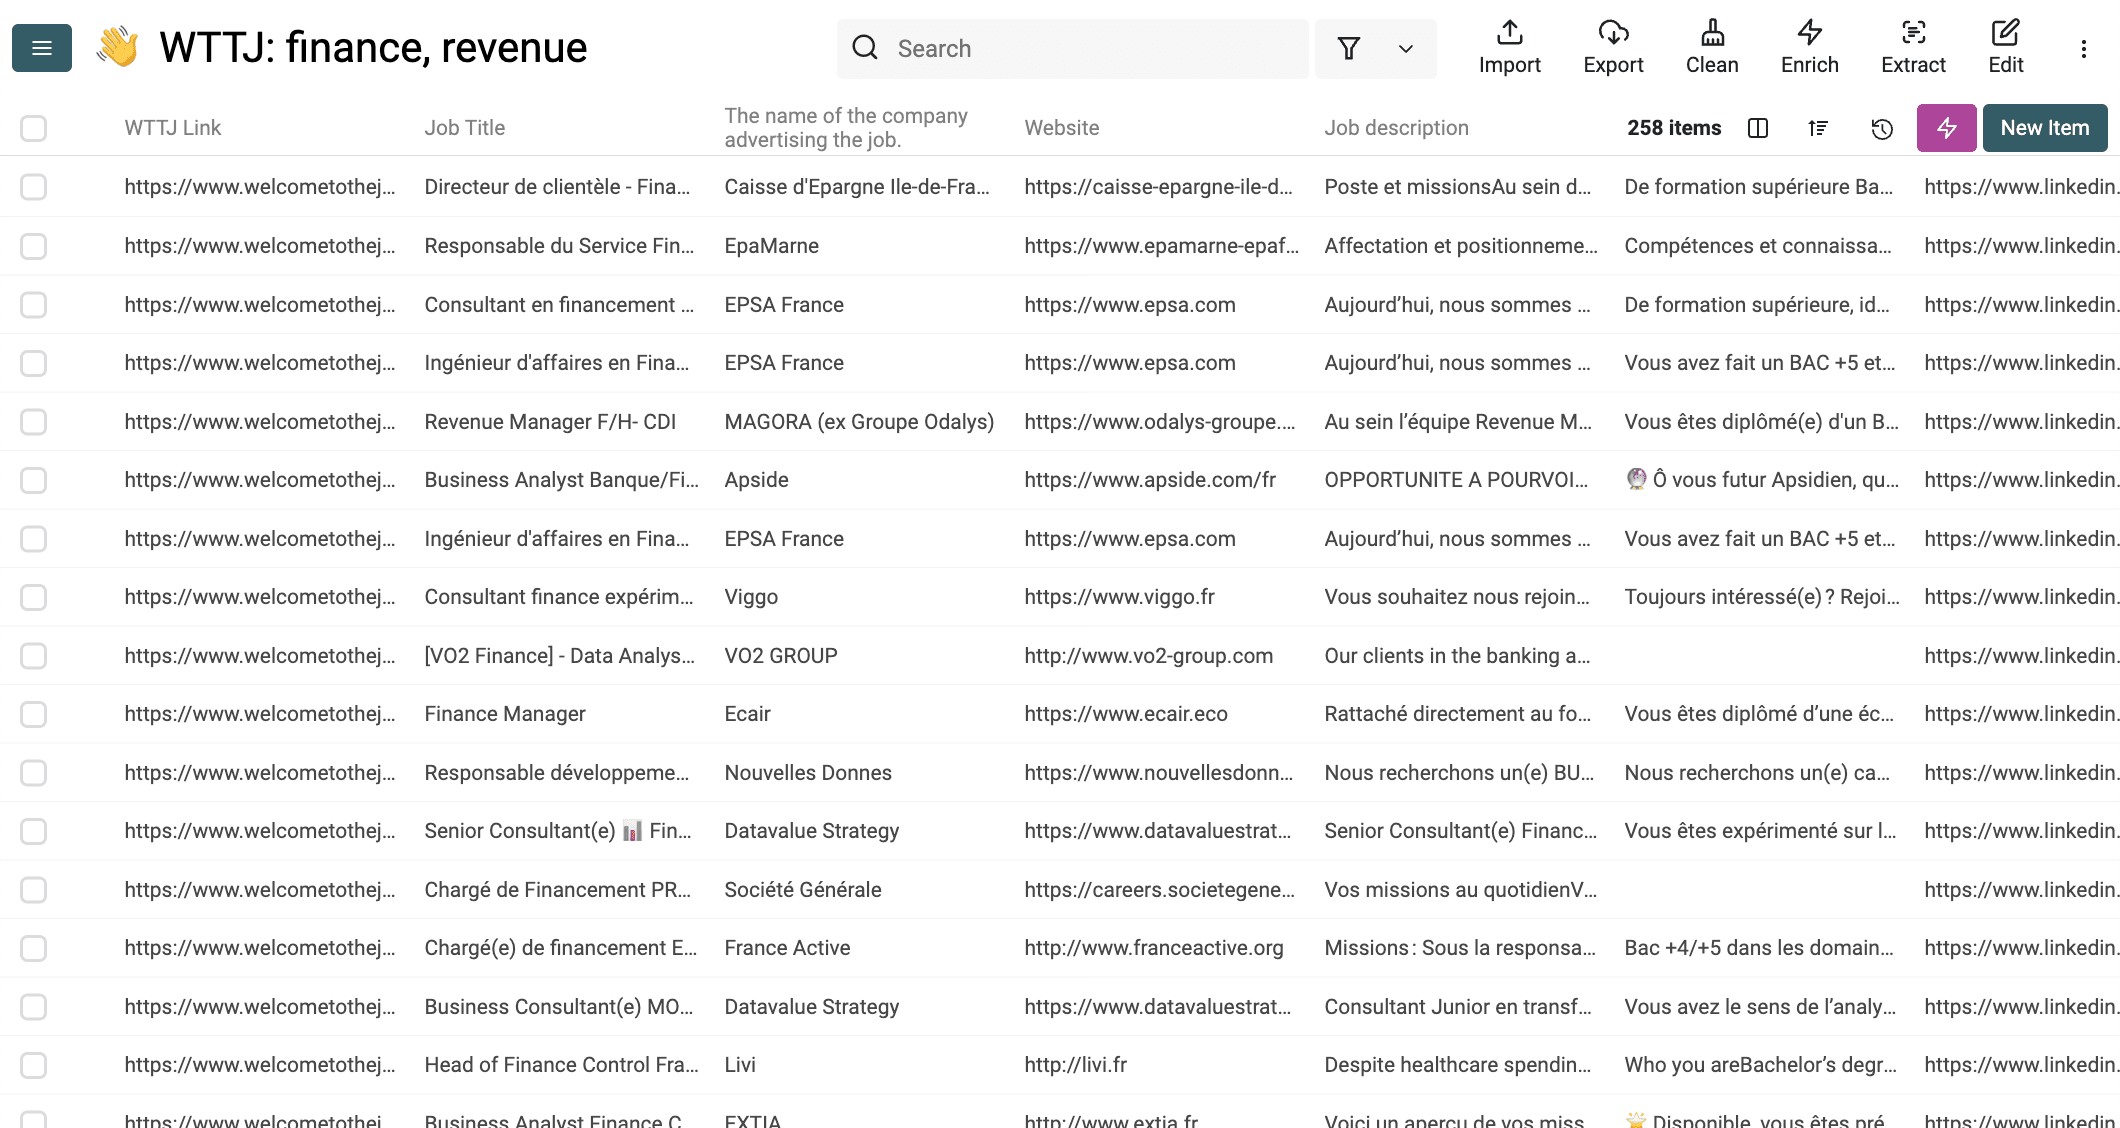
Task: Click the WTTJ Link column header
Action: tap(172, 128)
